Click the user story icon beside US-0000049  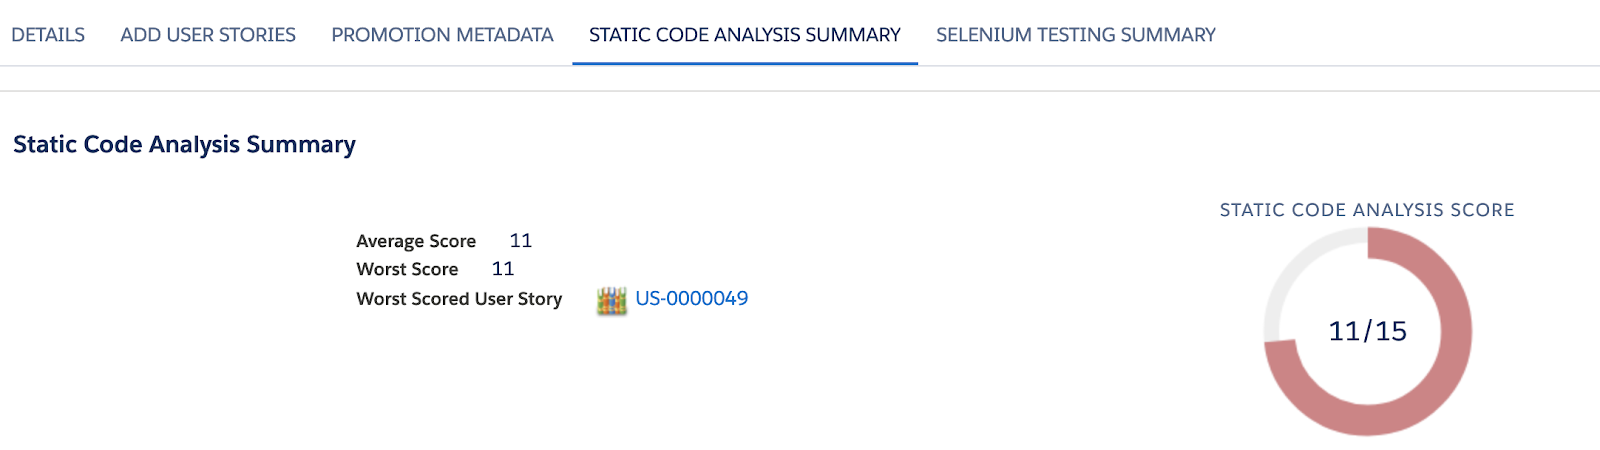(612, 300)
